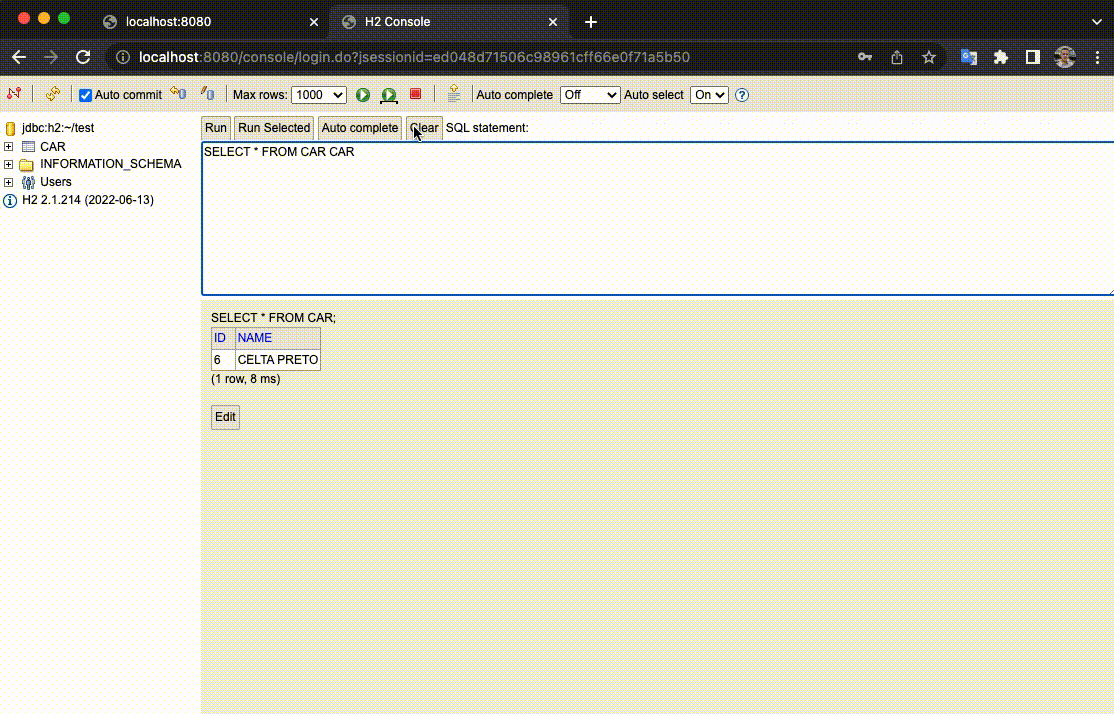Toggle the browser side panel
1114x714 pixels.
tap(1033, 57)
